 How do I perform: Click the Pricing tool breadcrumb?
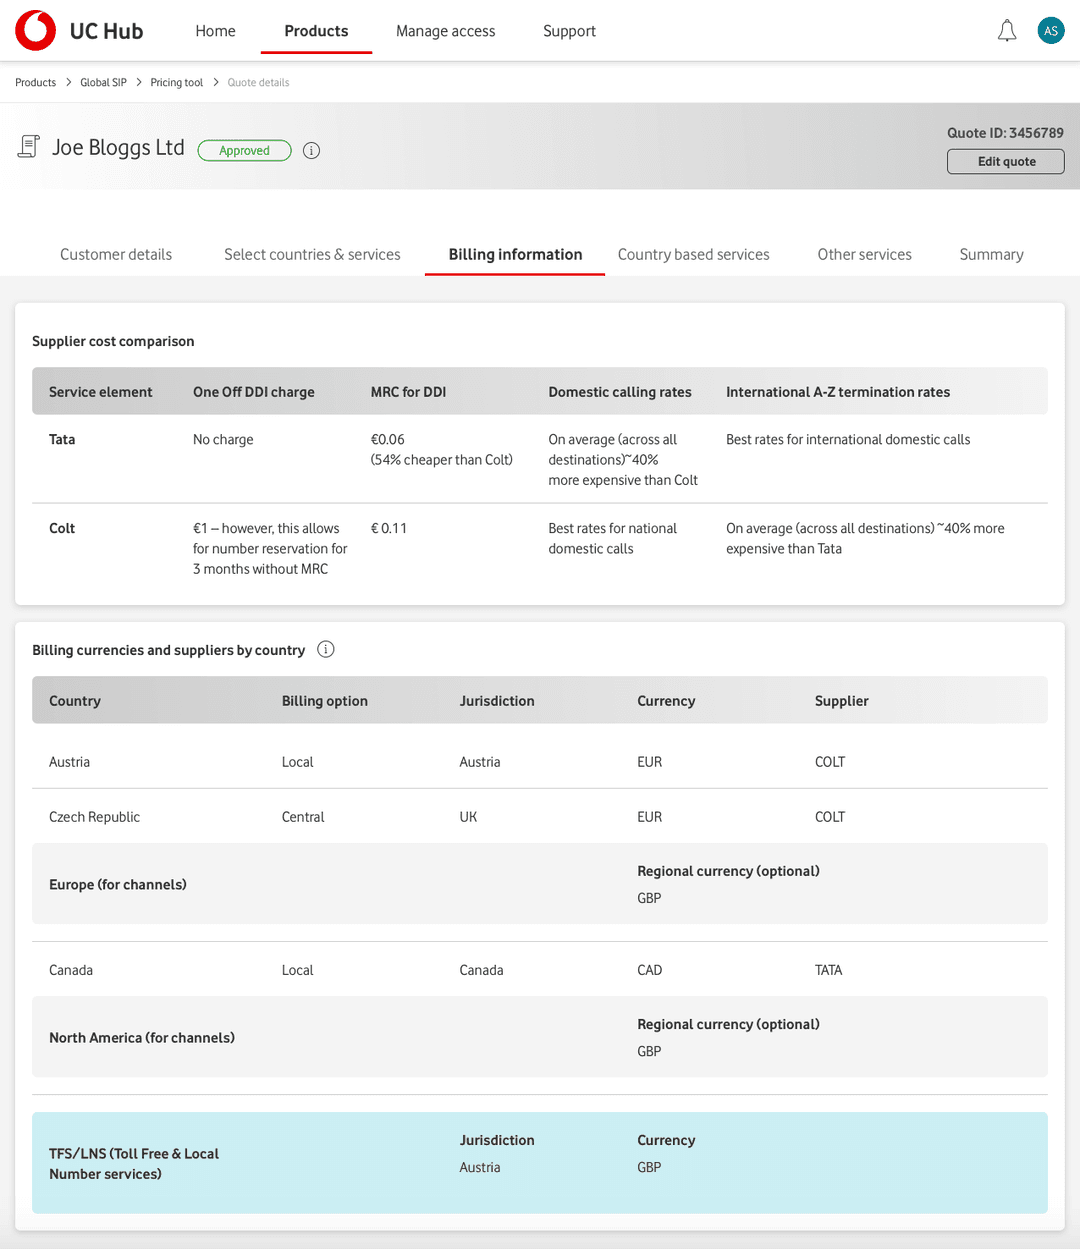[176, 83]
